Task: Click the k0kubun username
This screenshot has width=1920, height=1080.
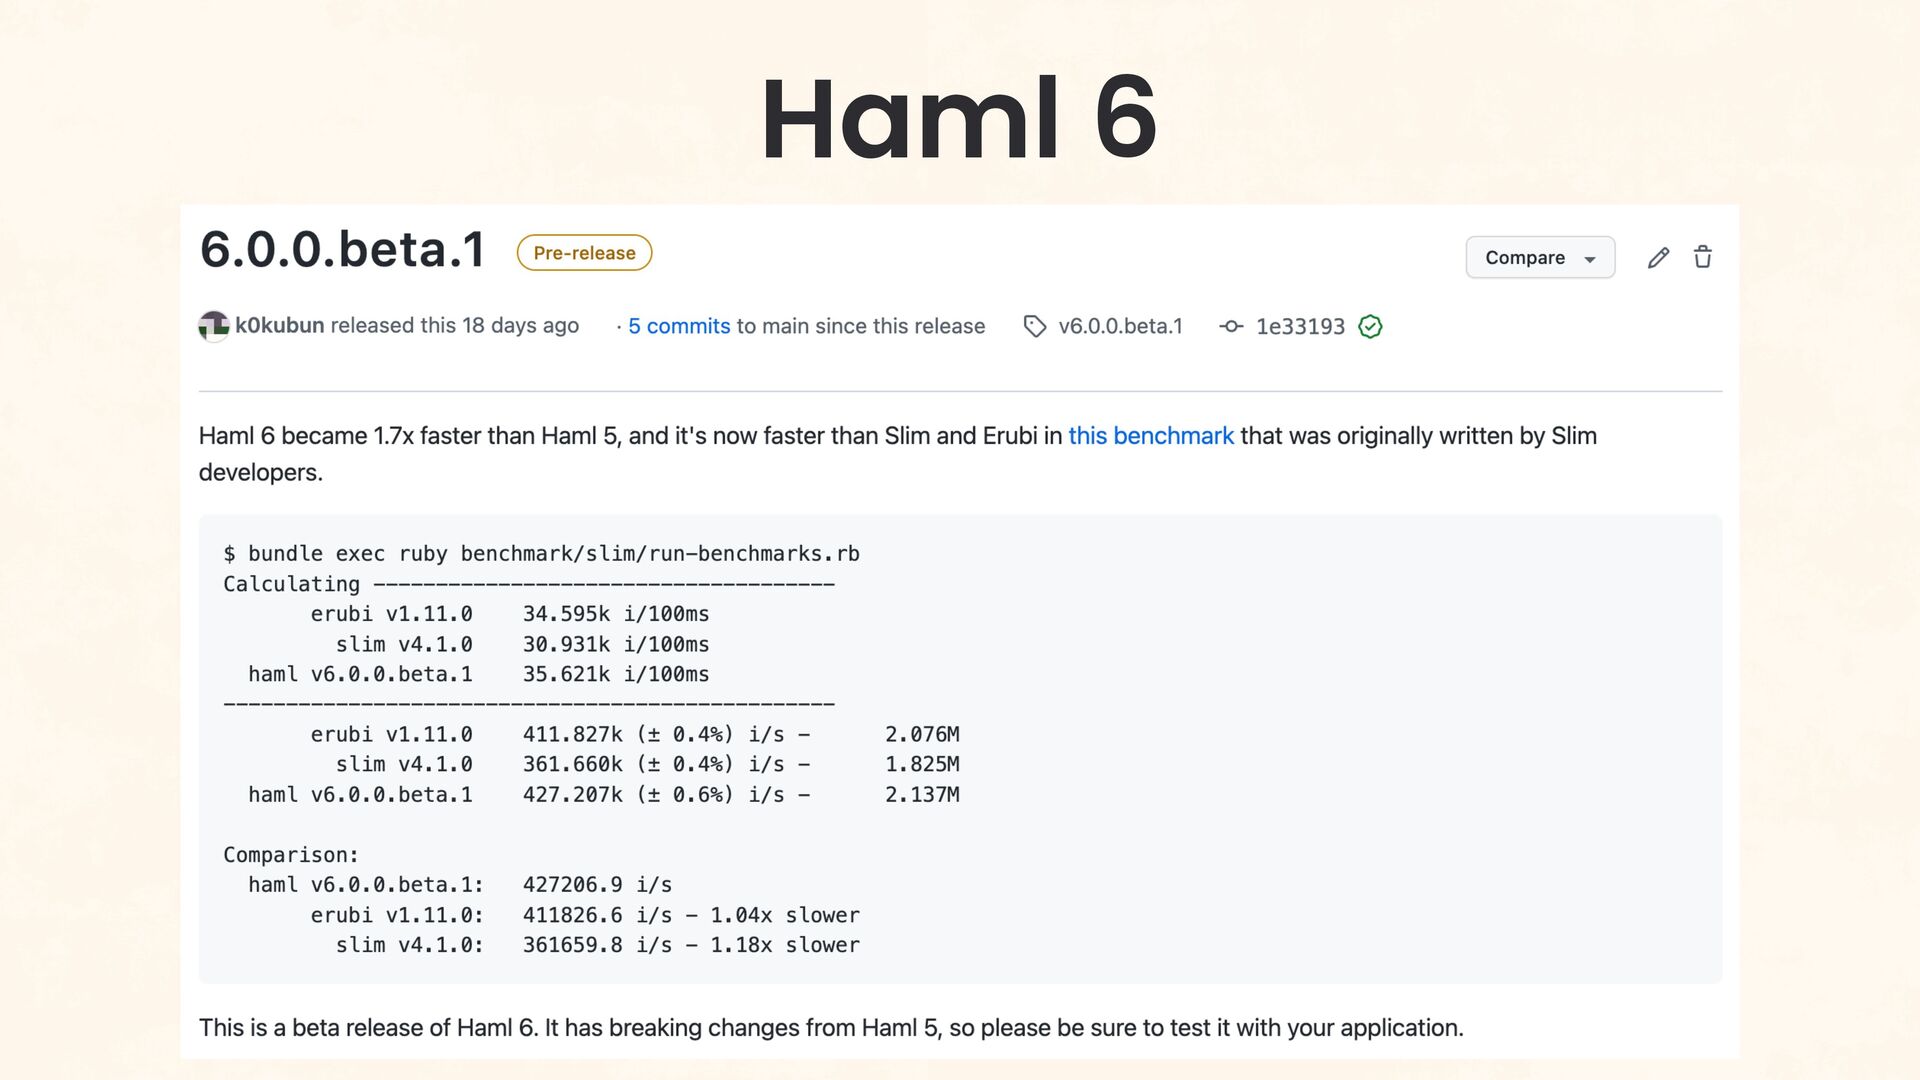Action: click(279, 326)
